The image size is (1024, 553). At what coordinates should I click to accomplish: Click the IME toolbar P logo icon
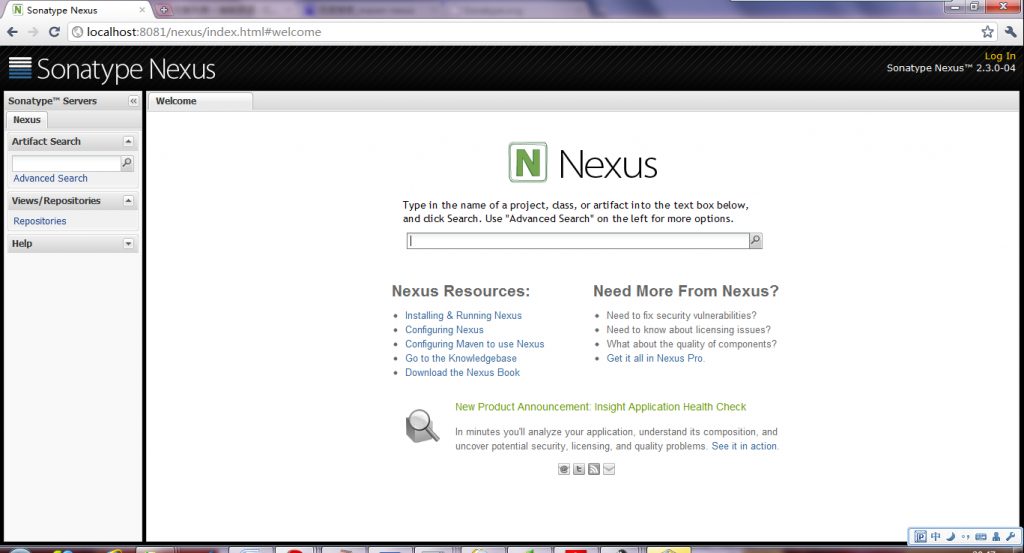tap(920, 537)
